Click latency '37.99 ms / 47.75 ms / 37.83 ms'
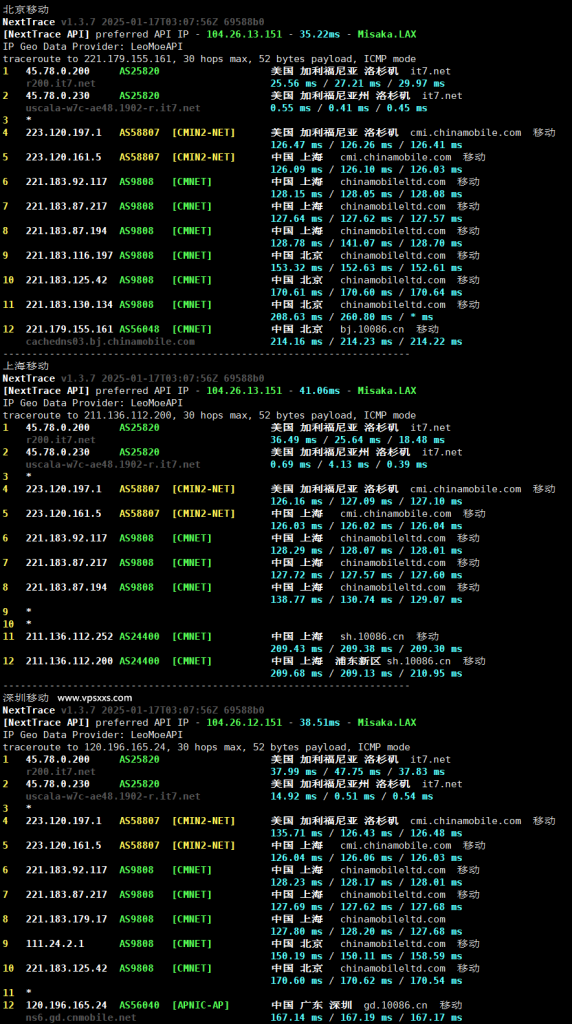 pyautogui.click(x=358, y=772)
